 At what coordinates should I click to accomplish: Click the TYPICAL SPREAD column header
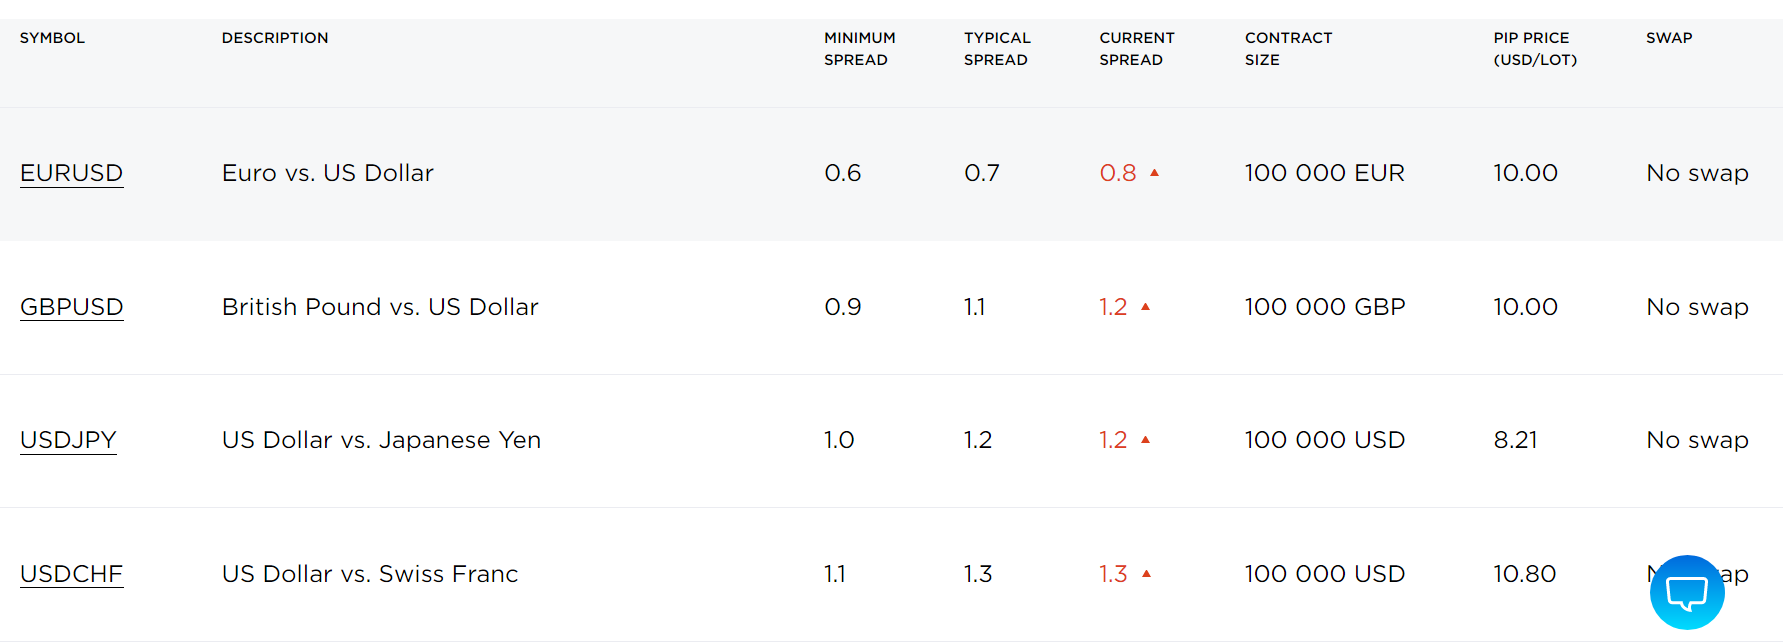(997, 49)
